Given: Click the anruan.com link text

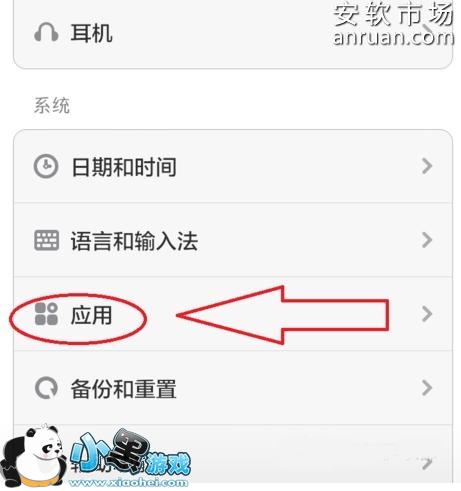Looking at the screenshot, I should tap(393, 37).
